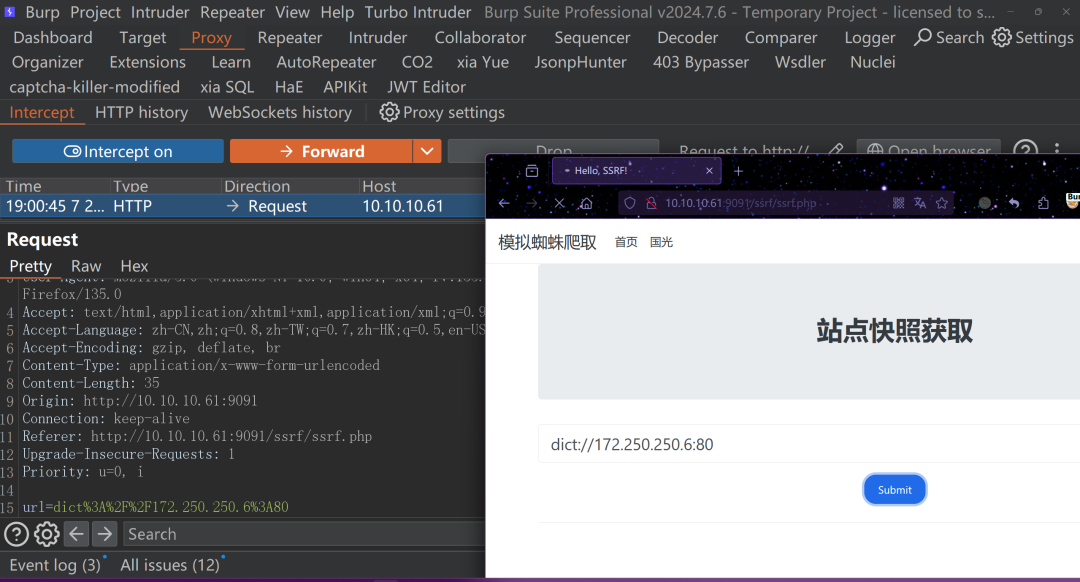Close the Hello, SSRF! tab
The width and height of the screenshot is (1080, 582).
tap(709, 171)
